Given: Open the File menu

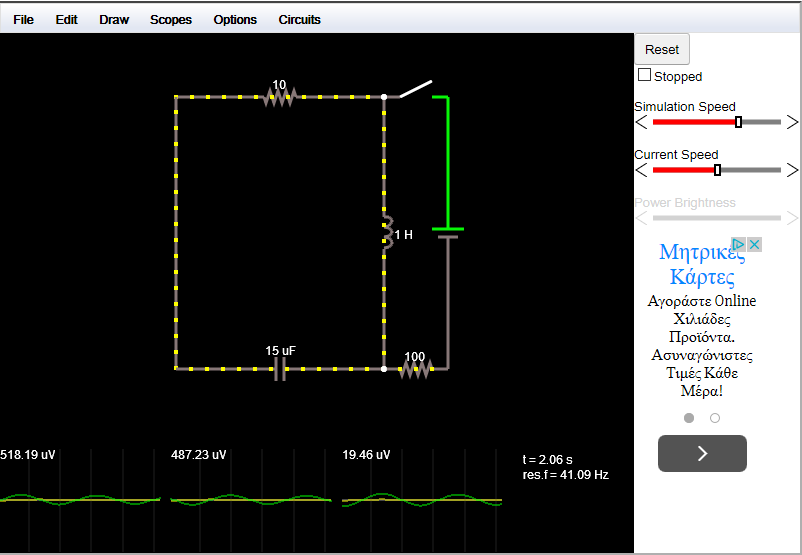Looking at the screenshot, I should click(23, 19).
